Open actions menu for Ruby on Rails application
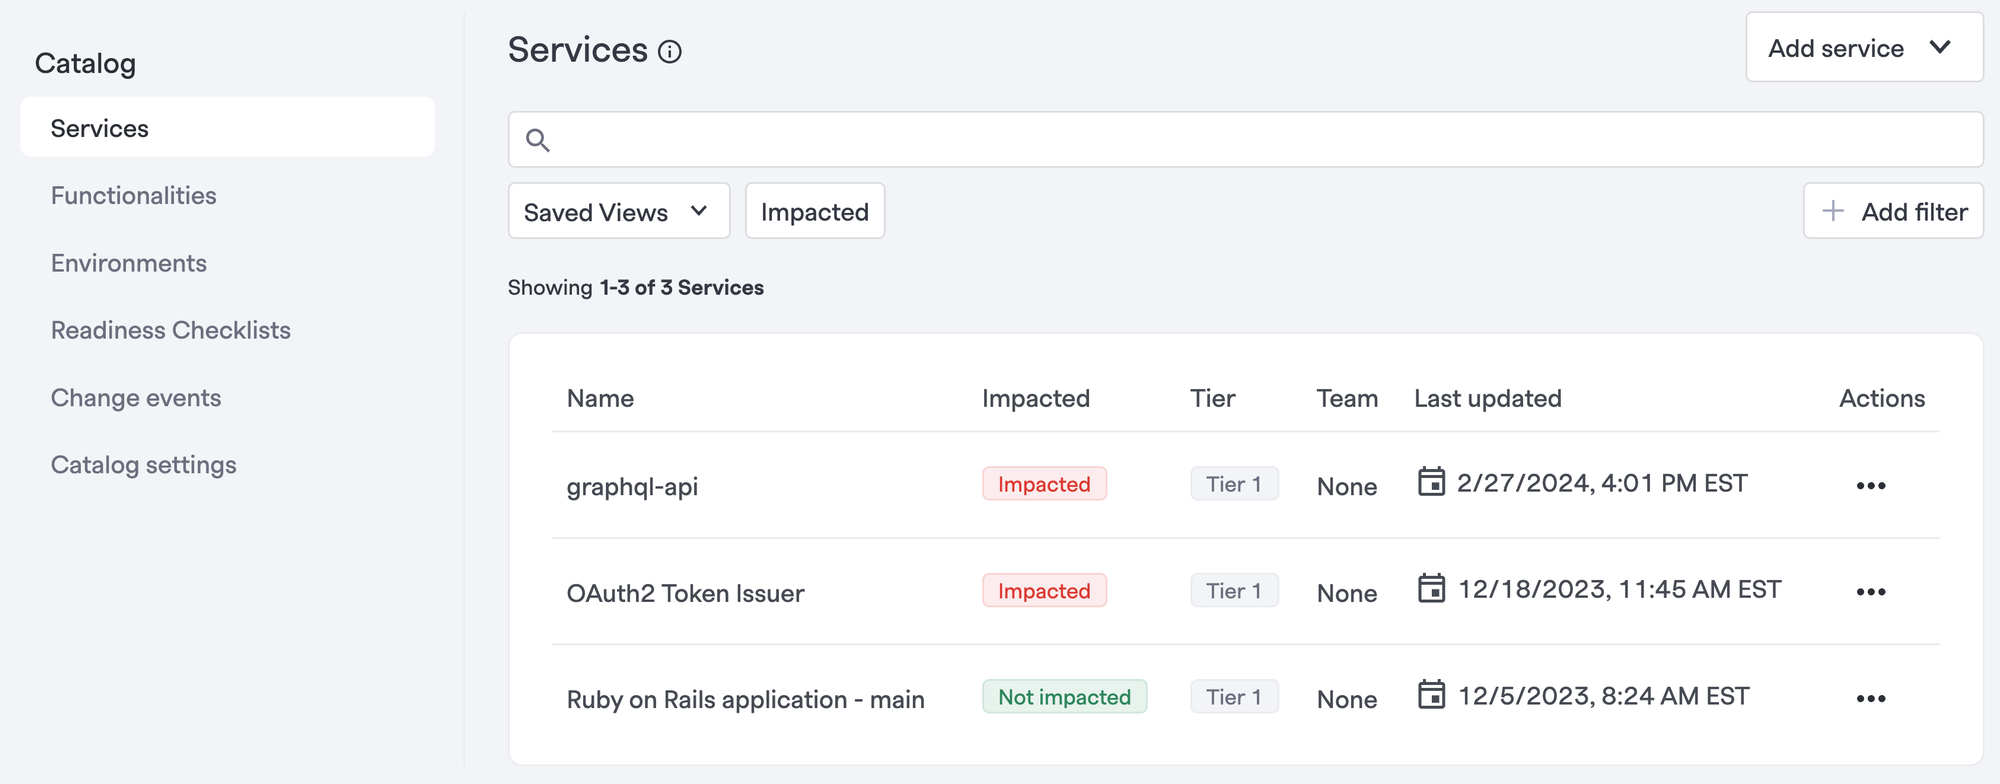 pos(1871,699)
